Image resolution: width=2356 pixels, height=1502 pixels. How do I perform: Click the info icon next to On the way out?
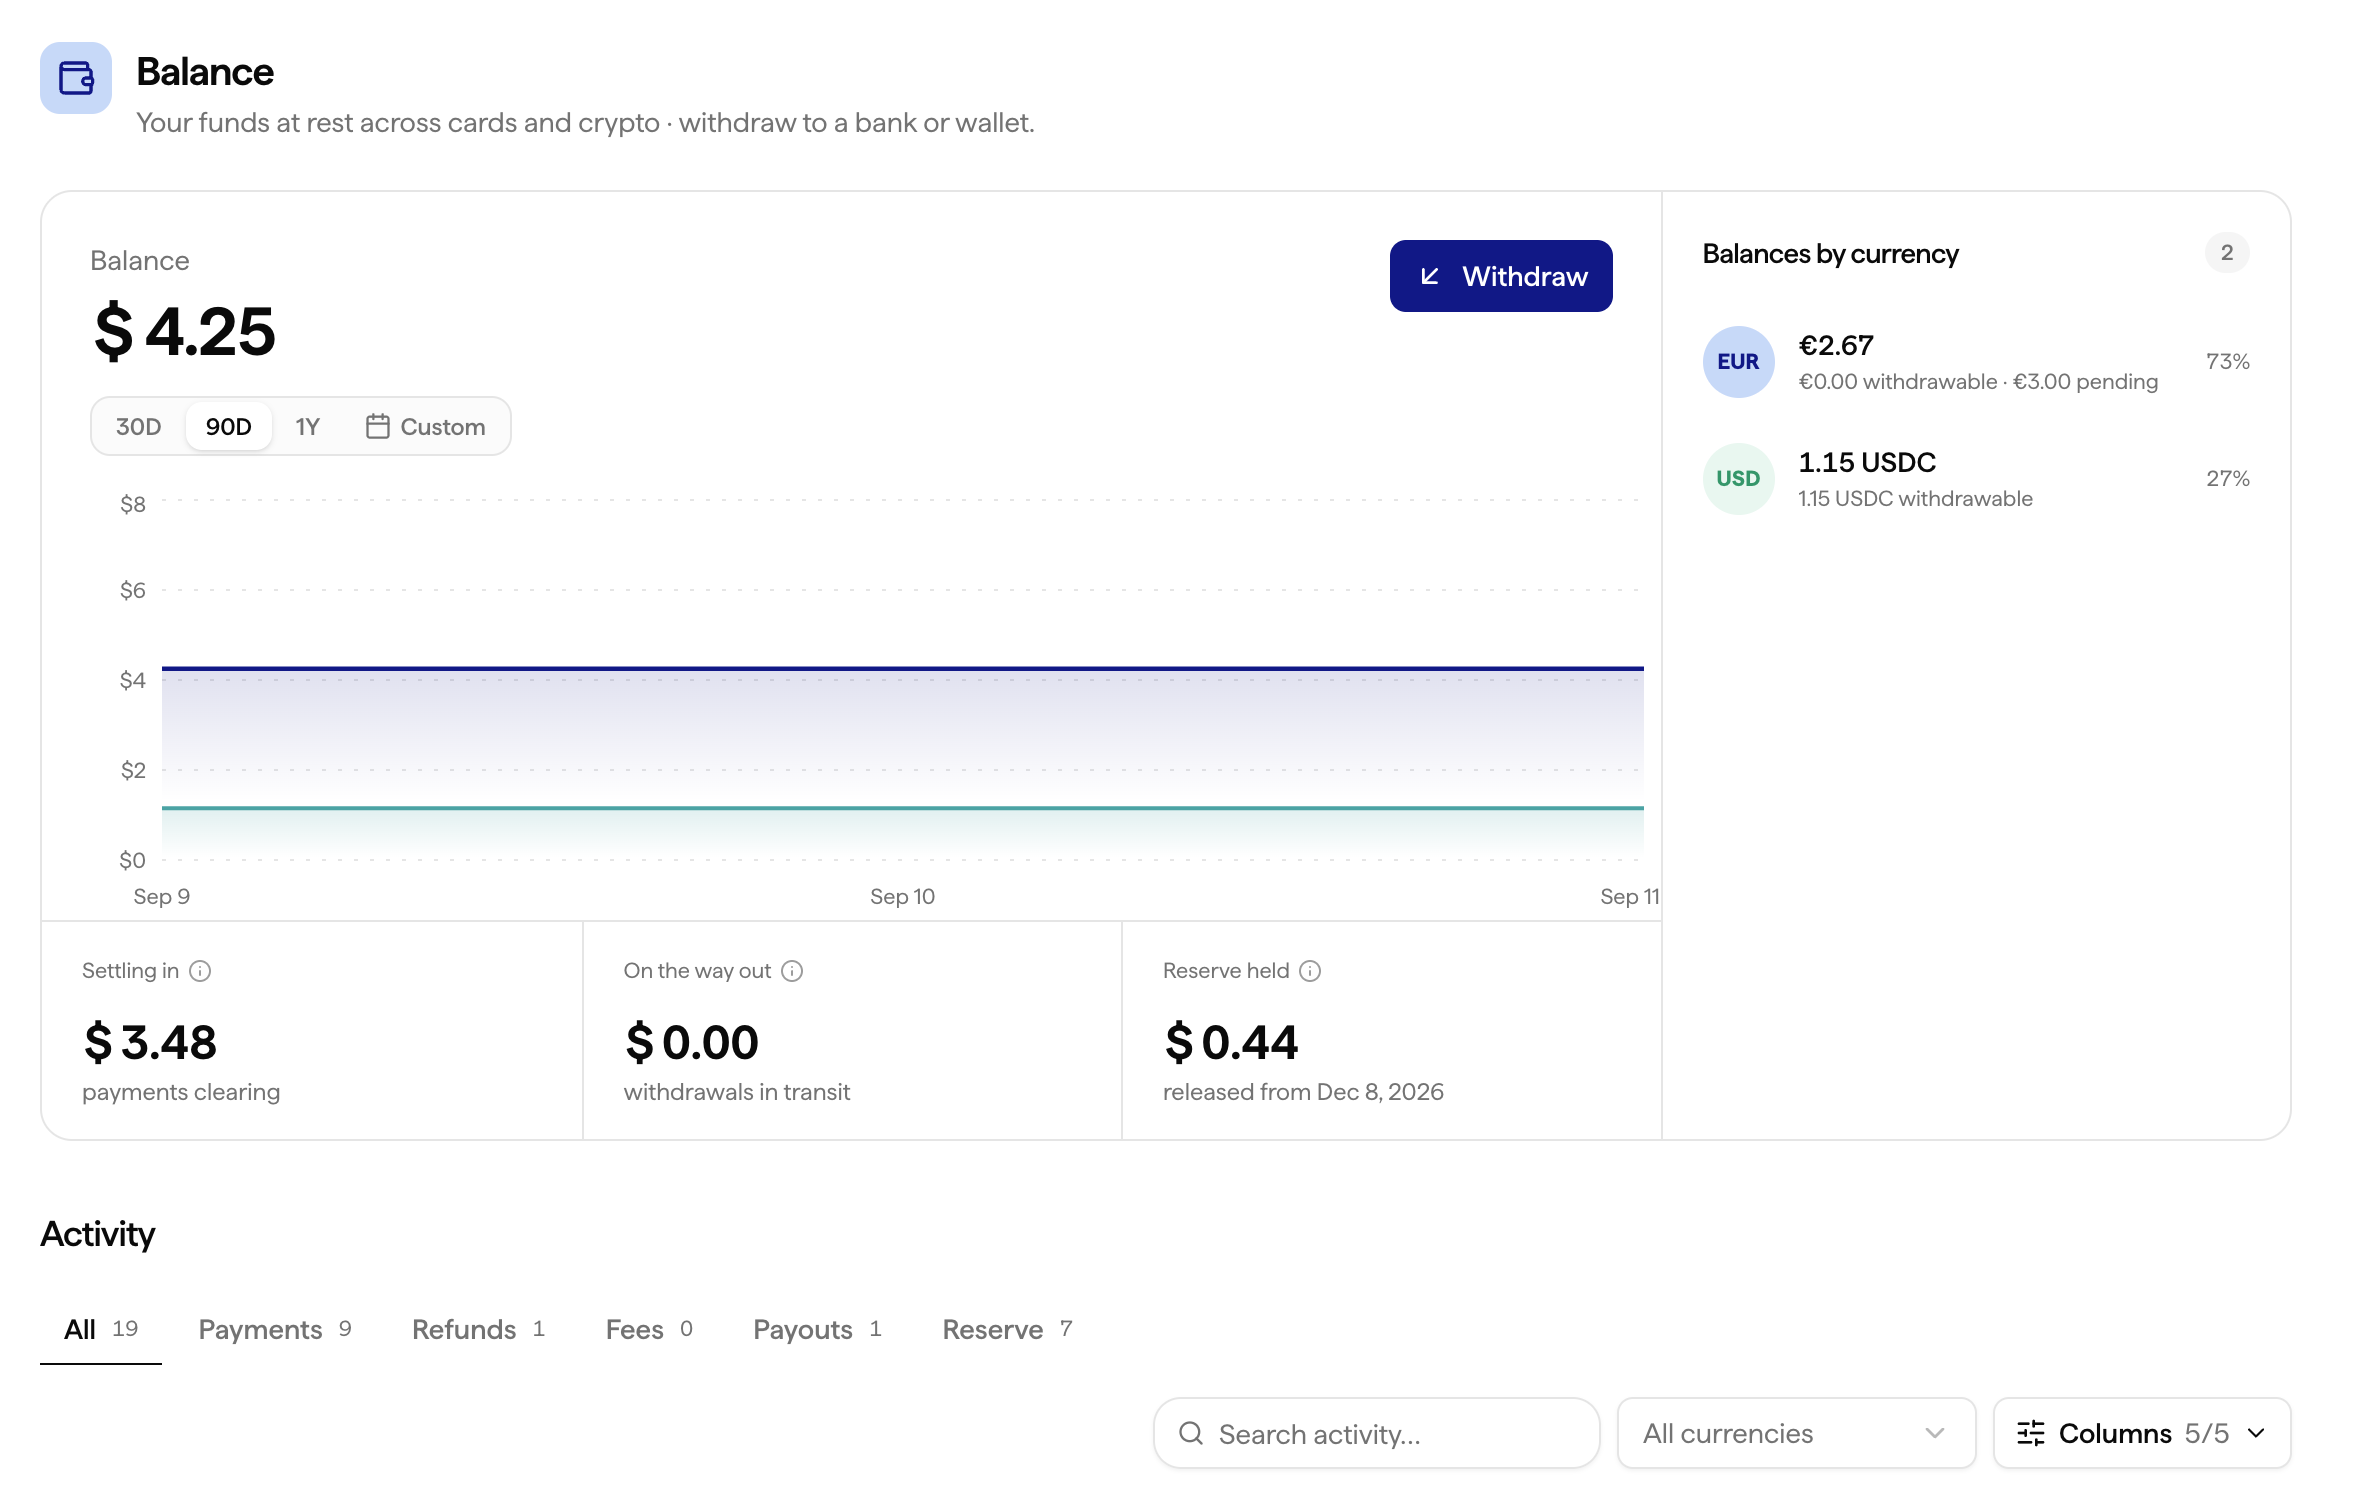click(x=792, y=971)
